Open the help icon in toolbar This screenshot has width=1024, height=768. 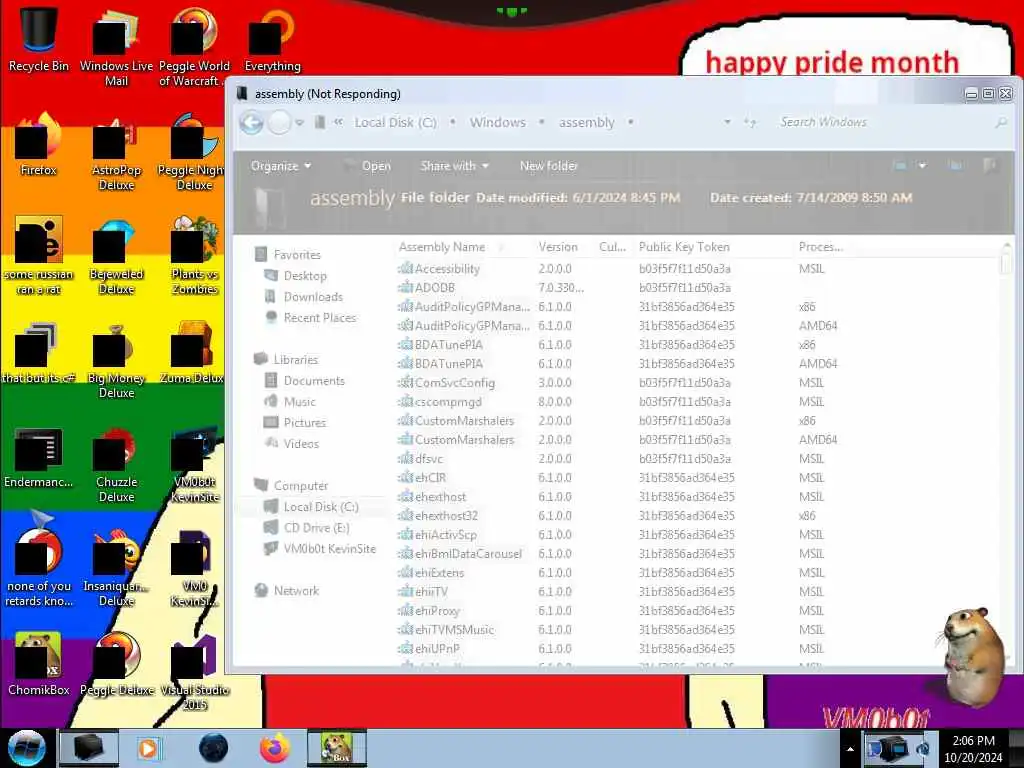(990, 166)
